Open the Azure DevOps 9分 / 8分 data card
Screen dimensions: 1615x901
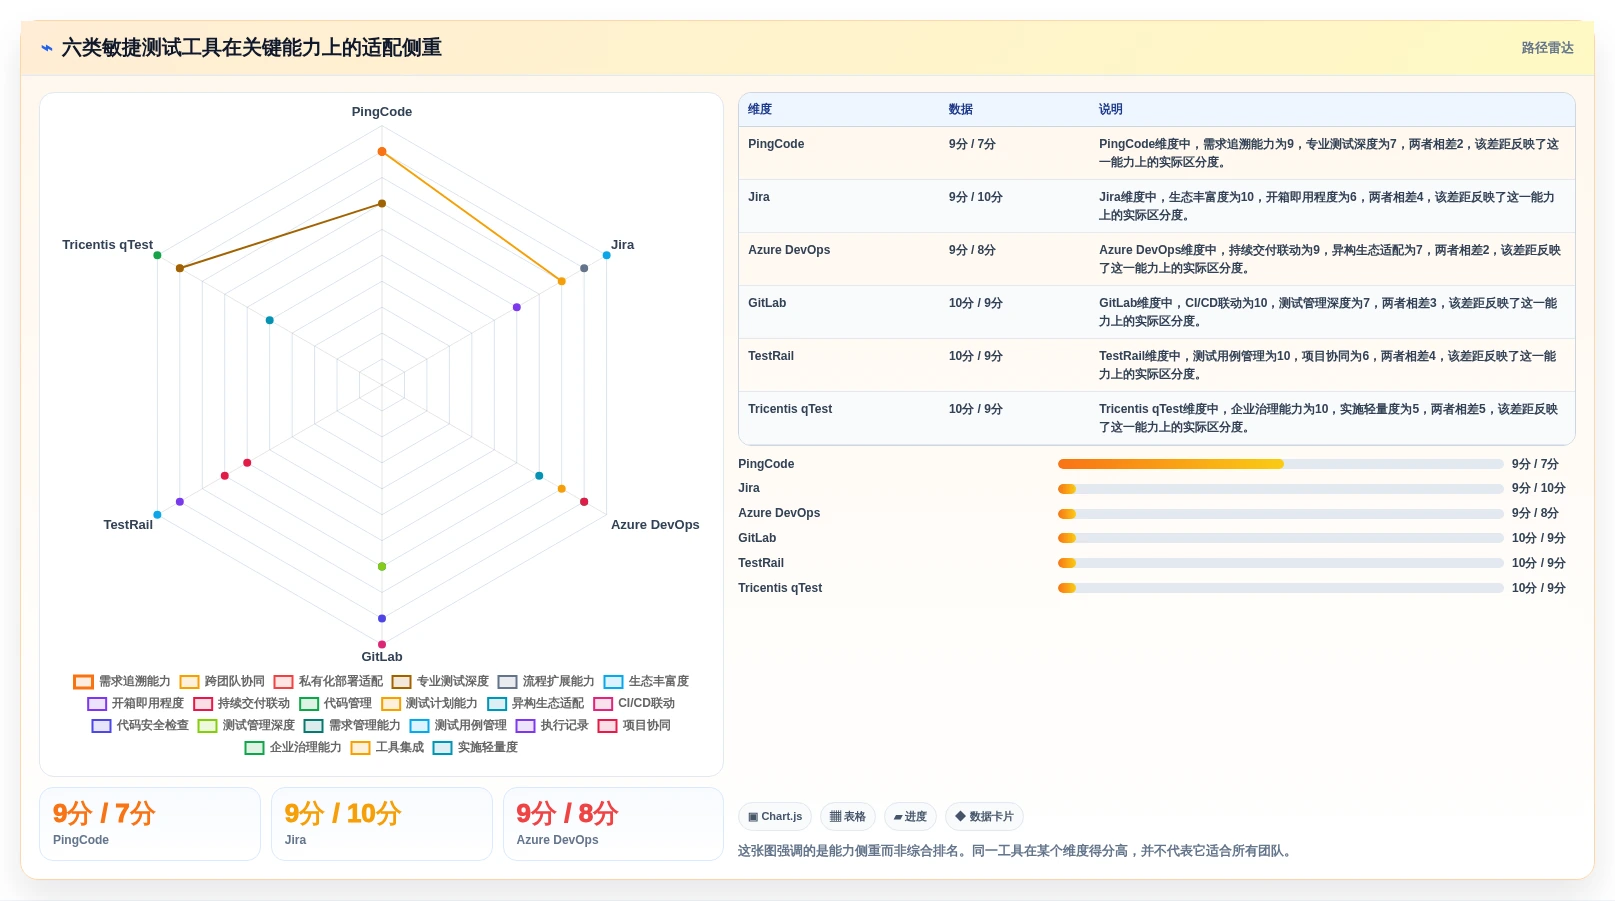click(613, 824)
